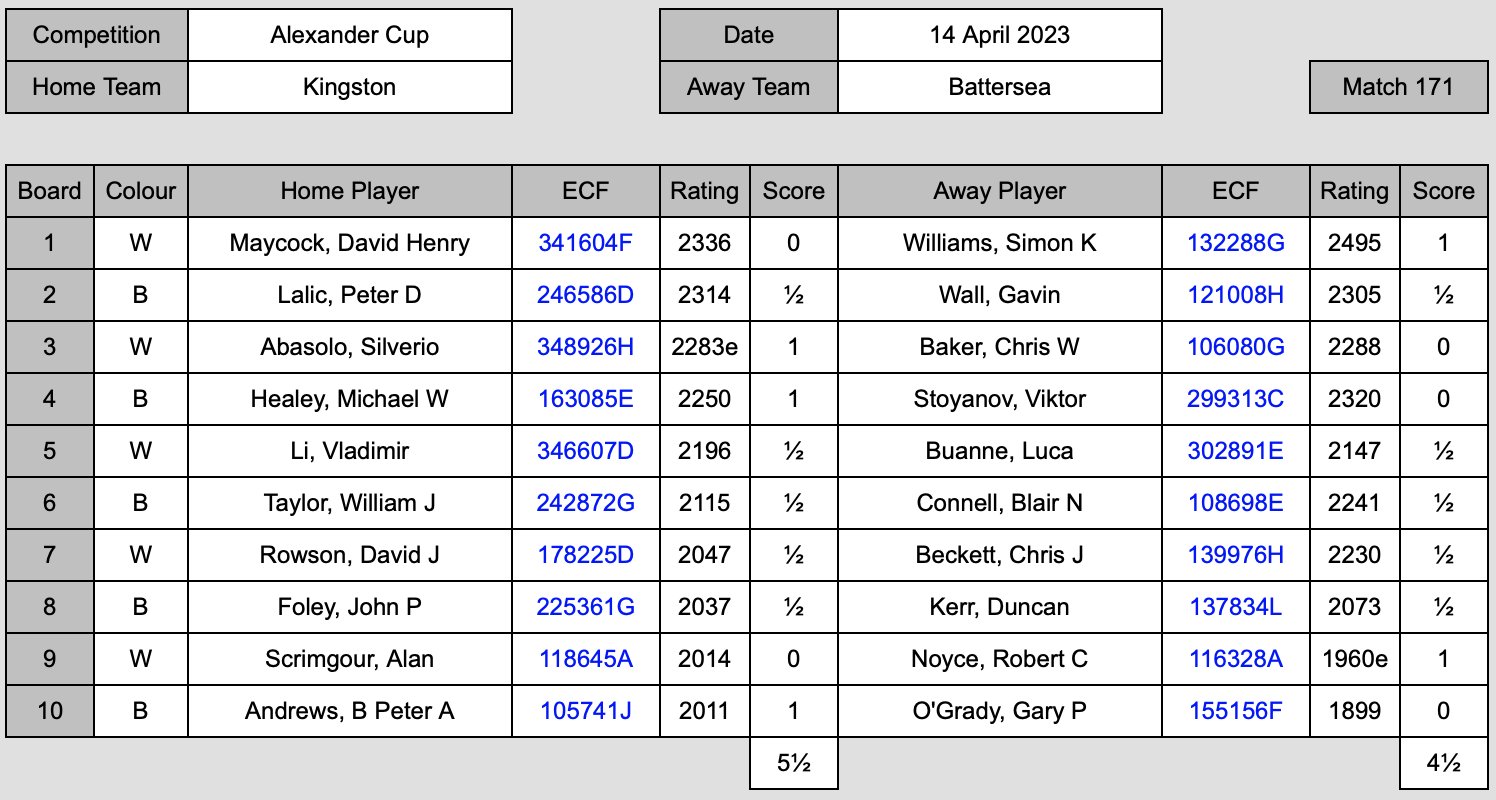Image resolution: width=1496 pixels, height=800 pixels.
Task: Click ECF code 137834L for Duncan Kerr
Action: [x=1236, y=607]
